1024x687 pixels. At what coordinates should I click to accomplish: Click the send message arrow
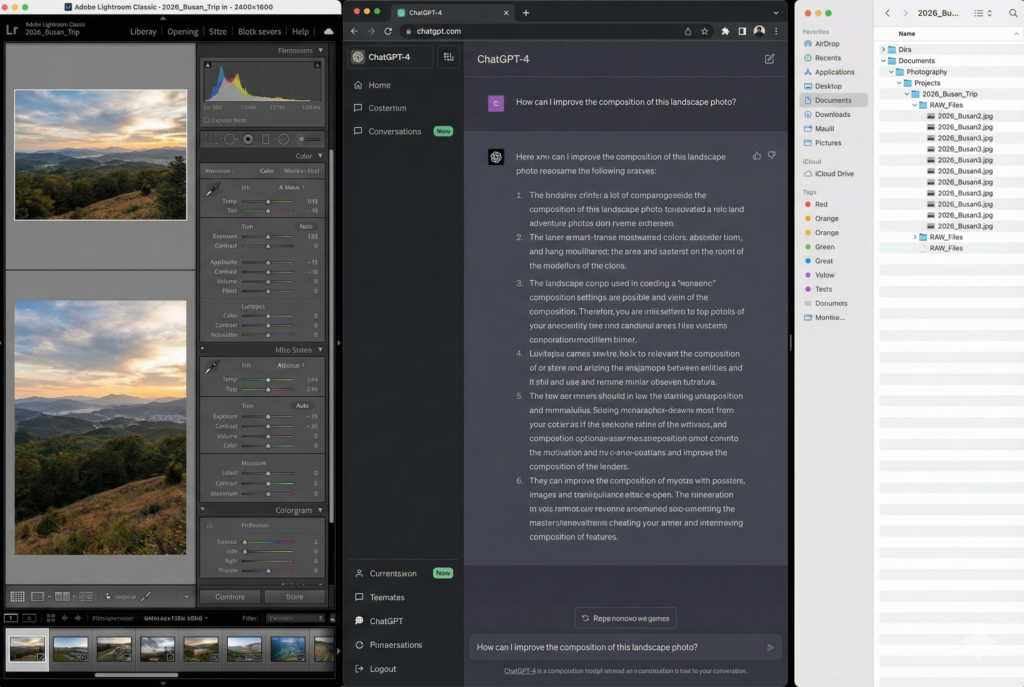[x=770, y=647]
